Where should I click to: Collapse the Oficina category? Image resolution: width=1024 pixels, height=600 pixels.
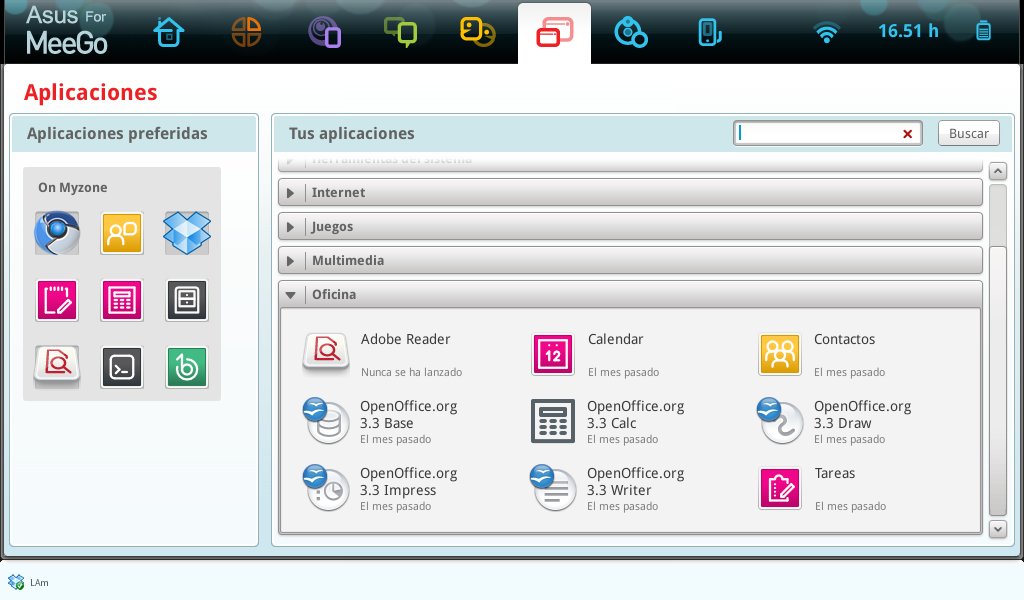tap(630, 294)
